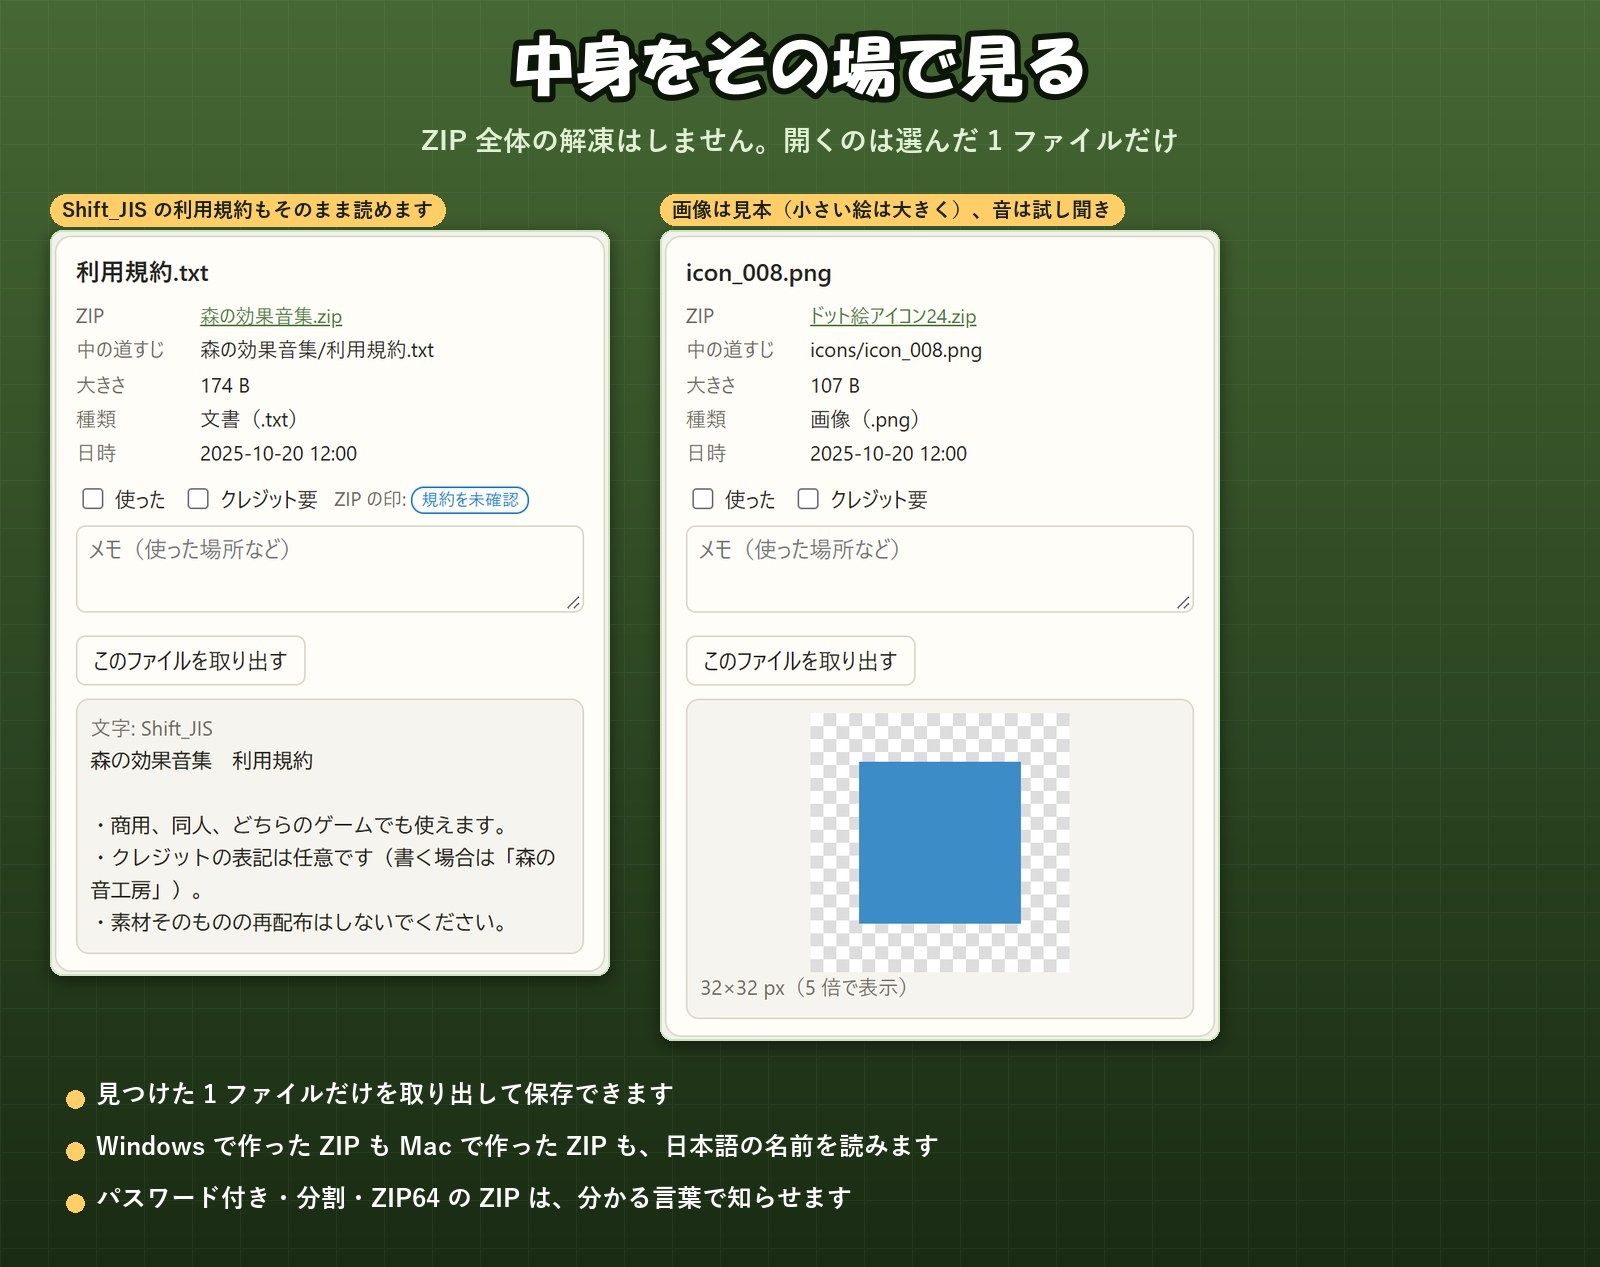Click the subtitle ZIP 全体の解凍はしません

click(x=800, y=140)
